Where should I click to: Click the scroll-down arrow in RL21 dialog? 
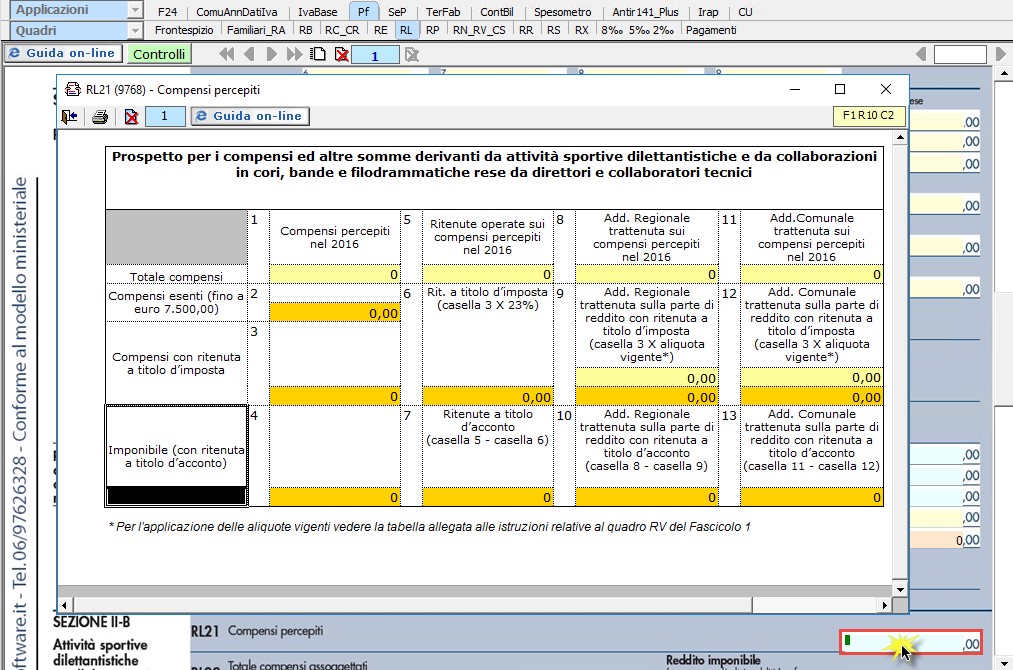[900, 589]
